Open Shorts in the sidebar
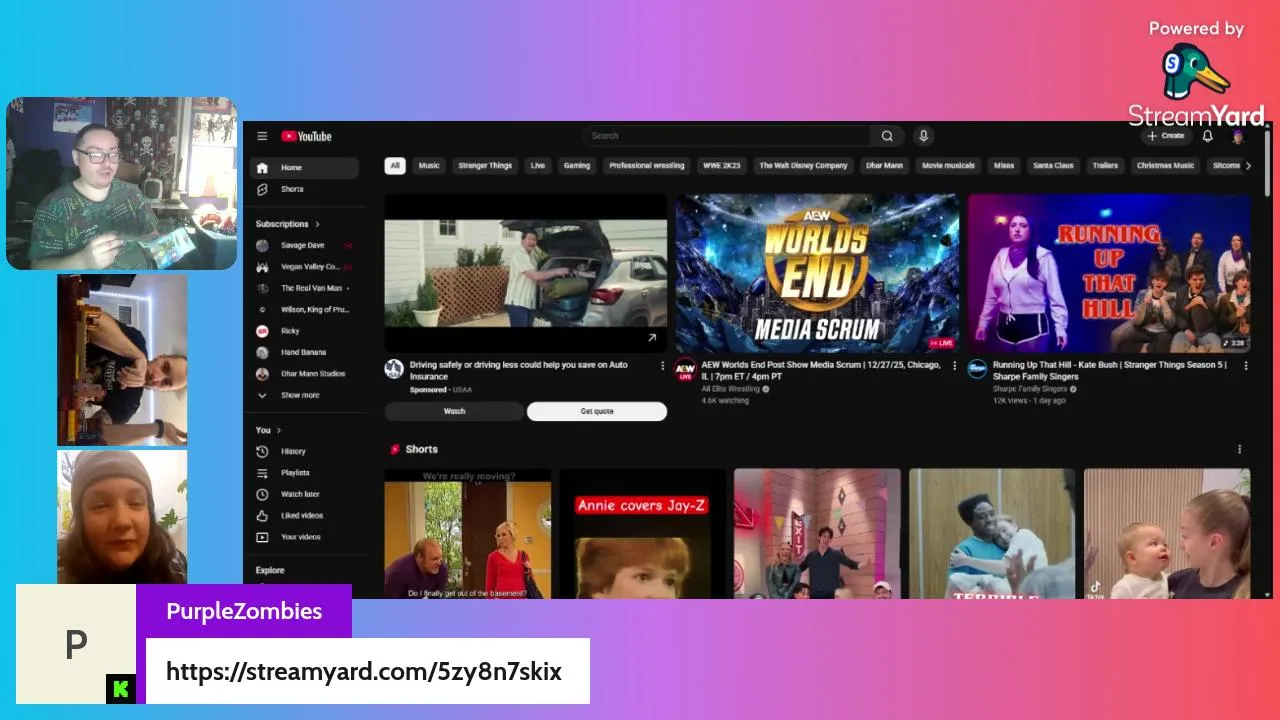 (304, 189)
